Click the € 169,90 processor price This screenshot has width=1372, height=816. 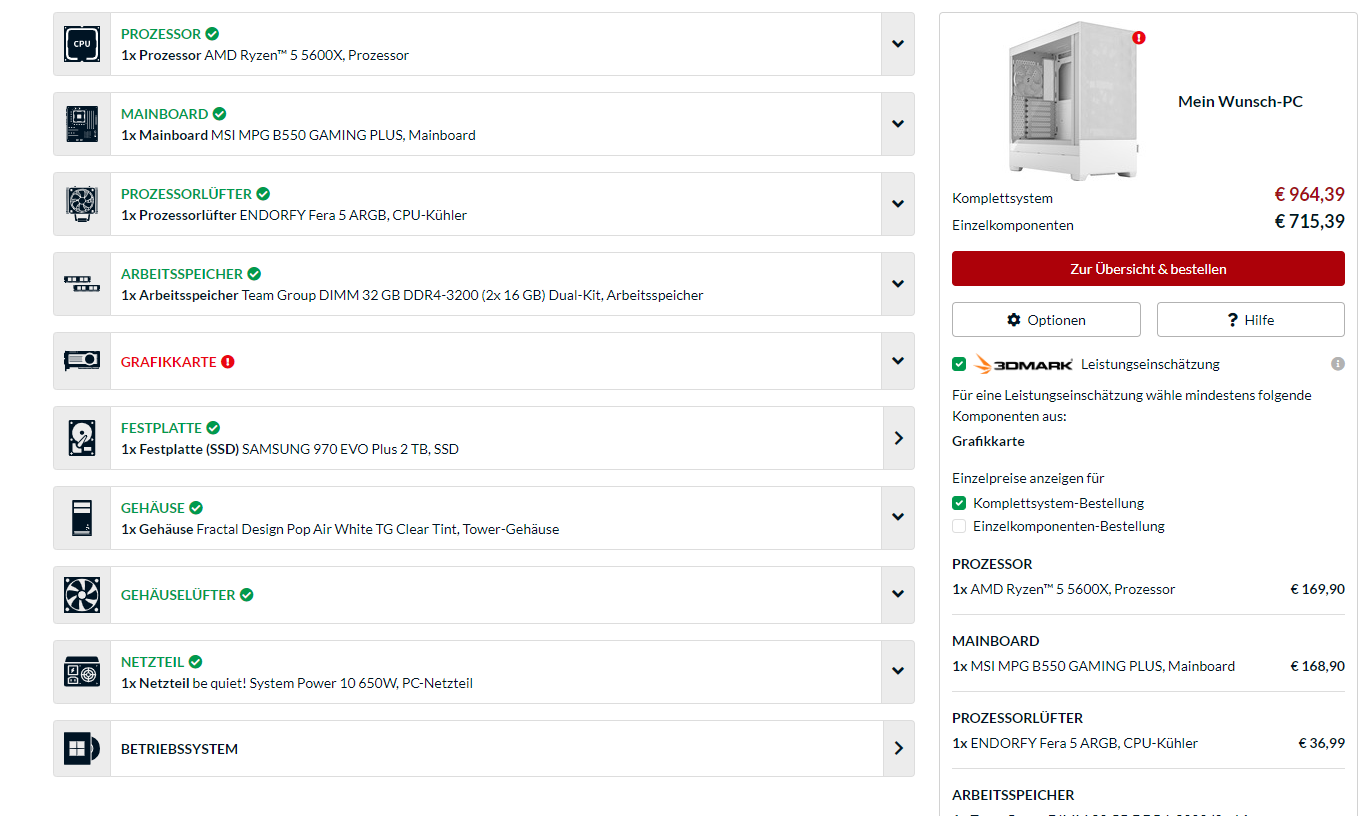[1317, 589]
